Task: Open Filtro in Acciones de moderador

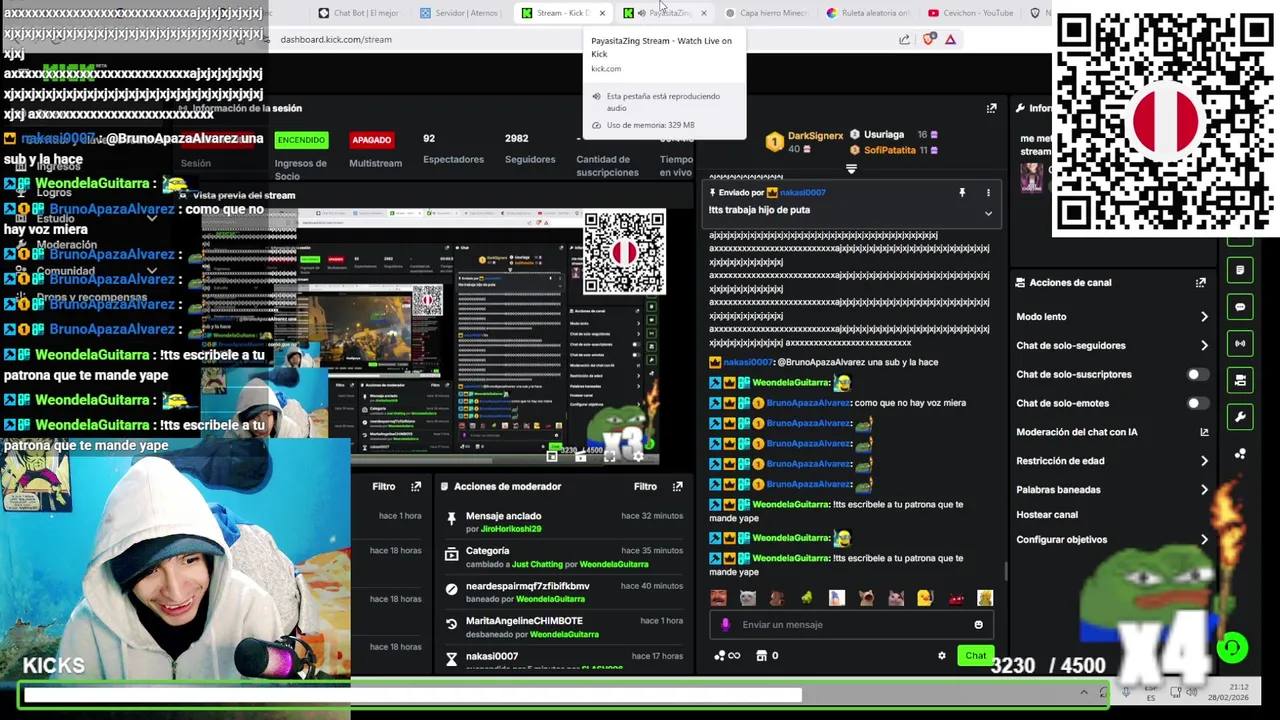Action: (645, 486)
